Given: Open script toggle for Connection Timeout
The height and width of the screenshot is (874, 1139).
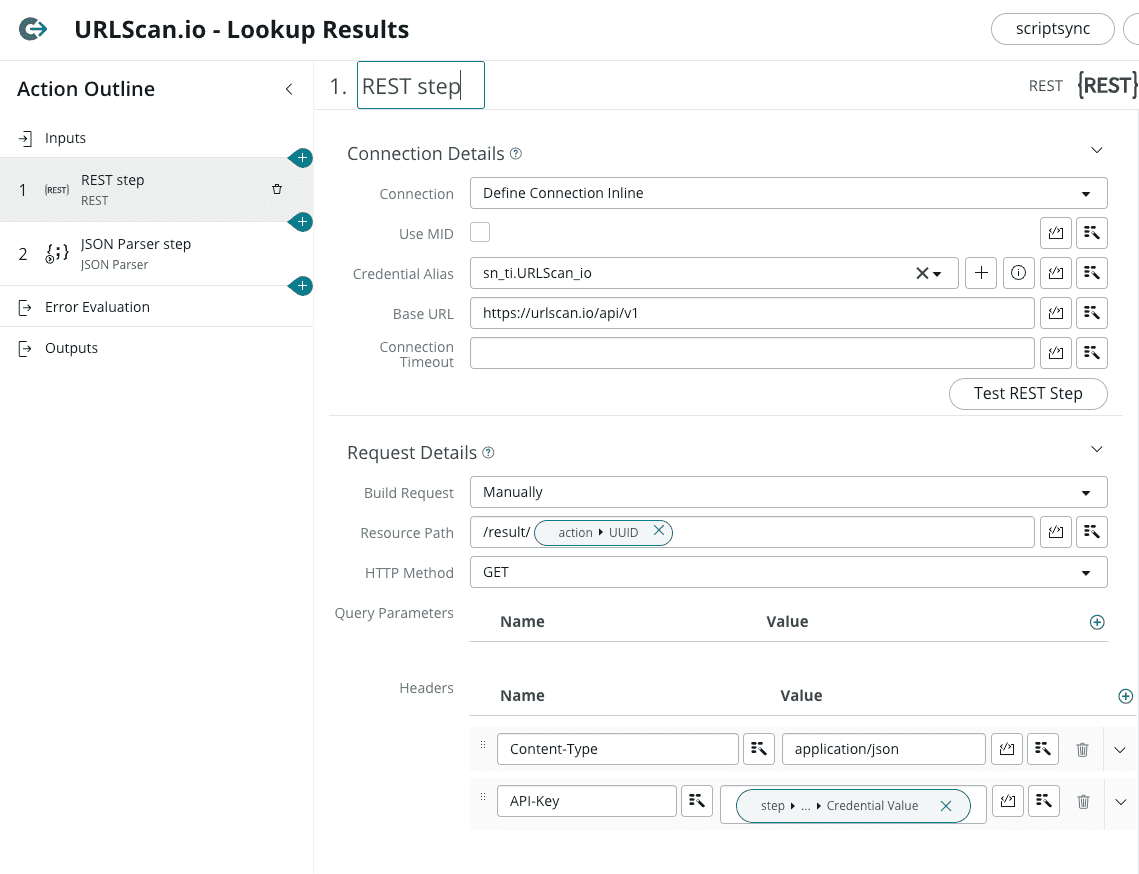Looking at the screenshot, I should click(x=1055, y=353).
